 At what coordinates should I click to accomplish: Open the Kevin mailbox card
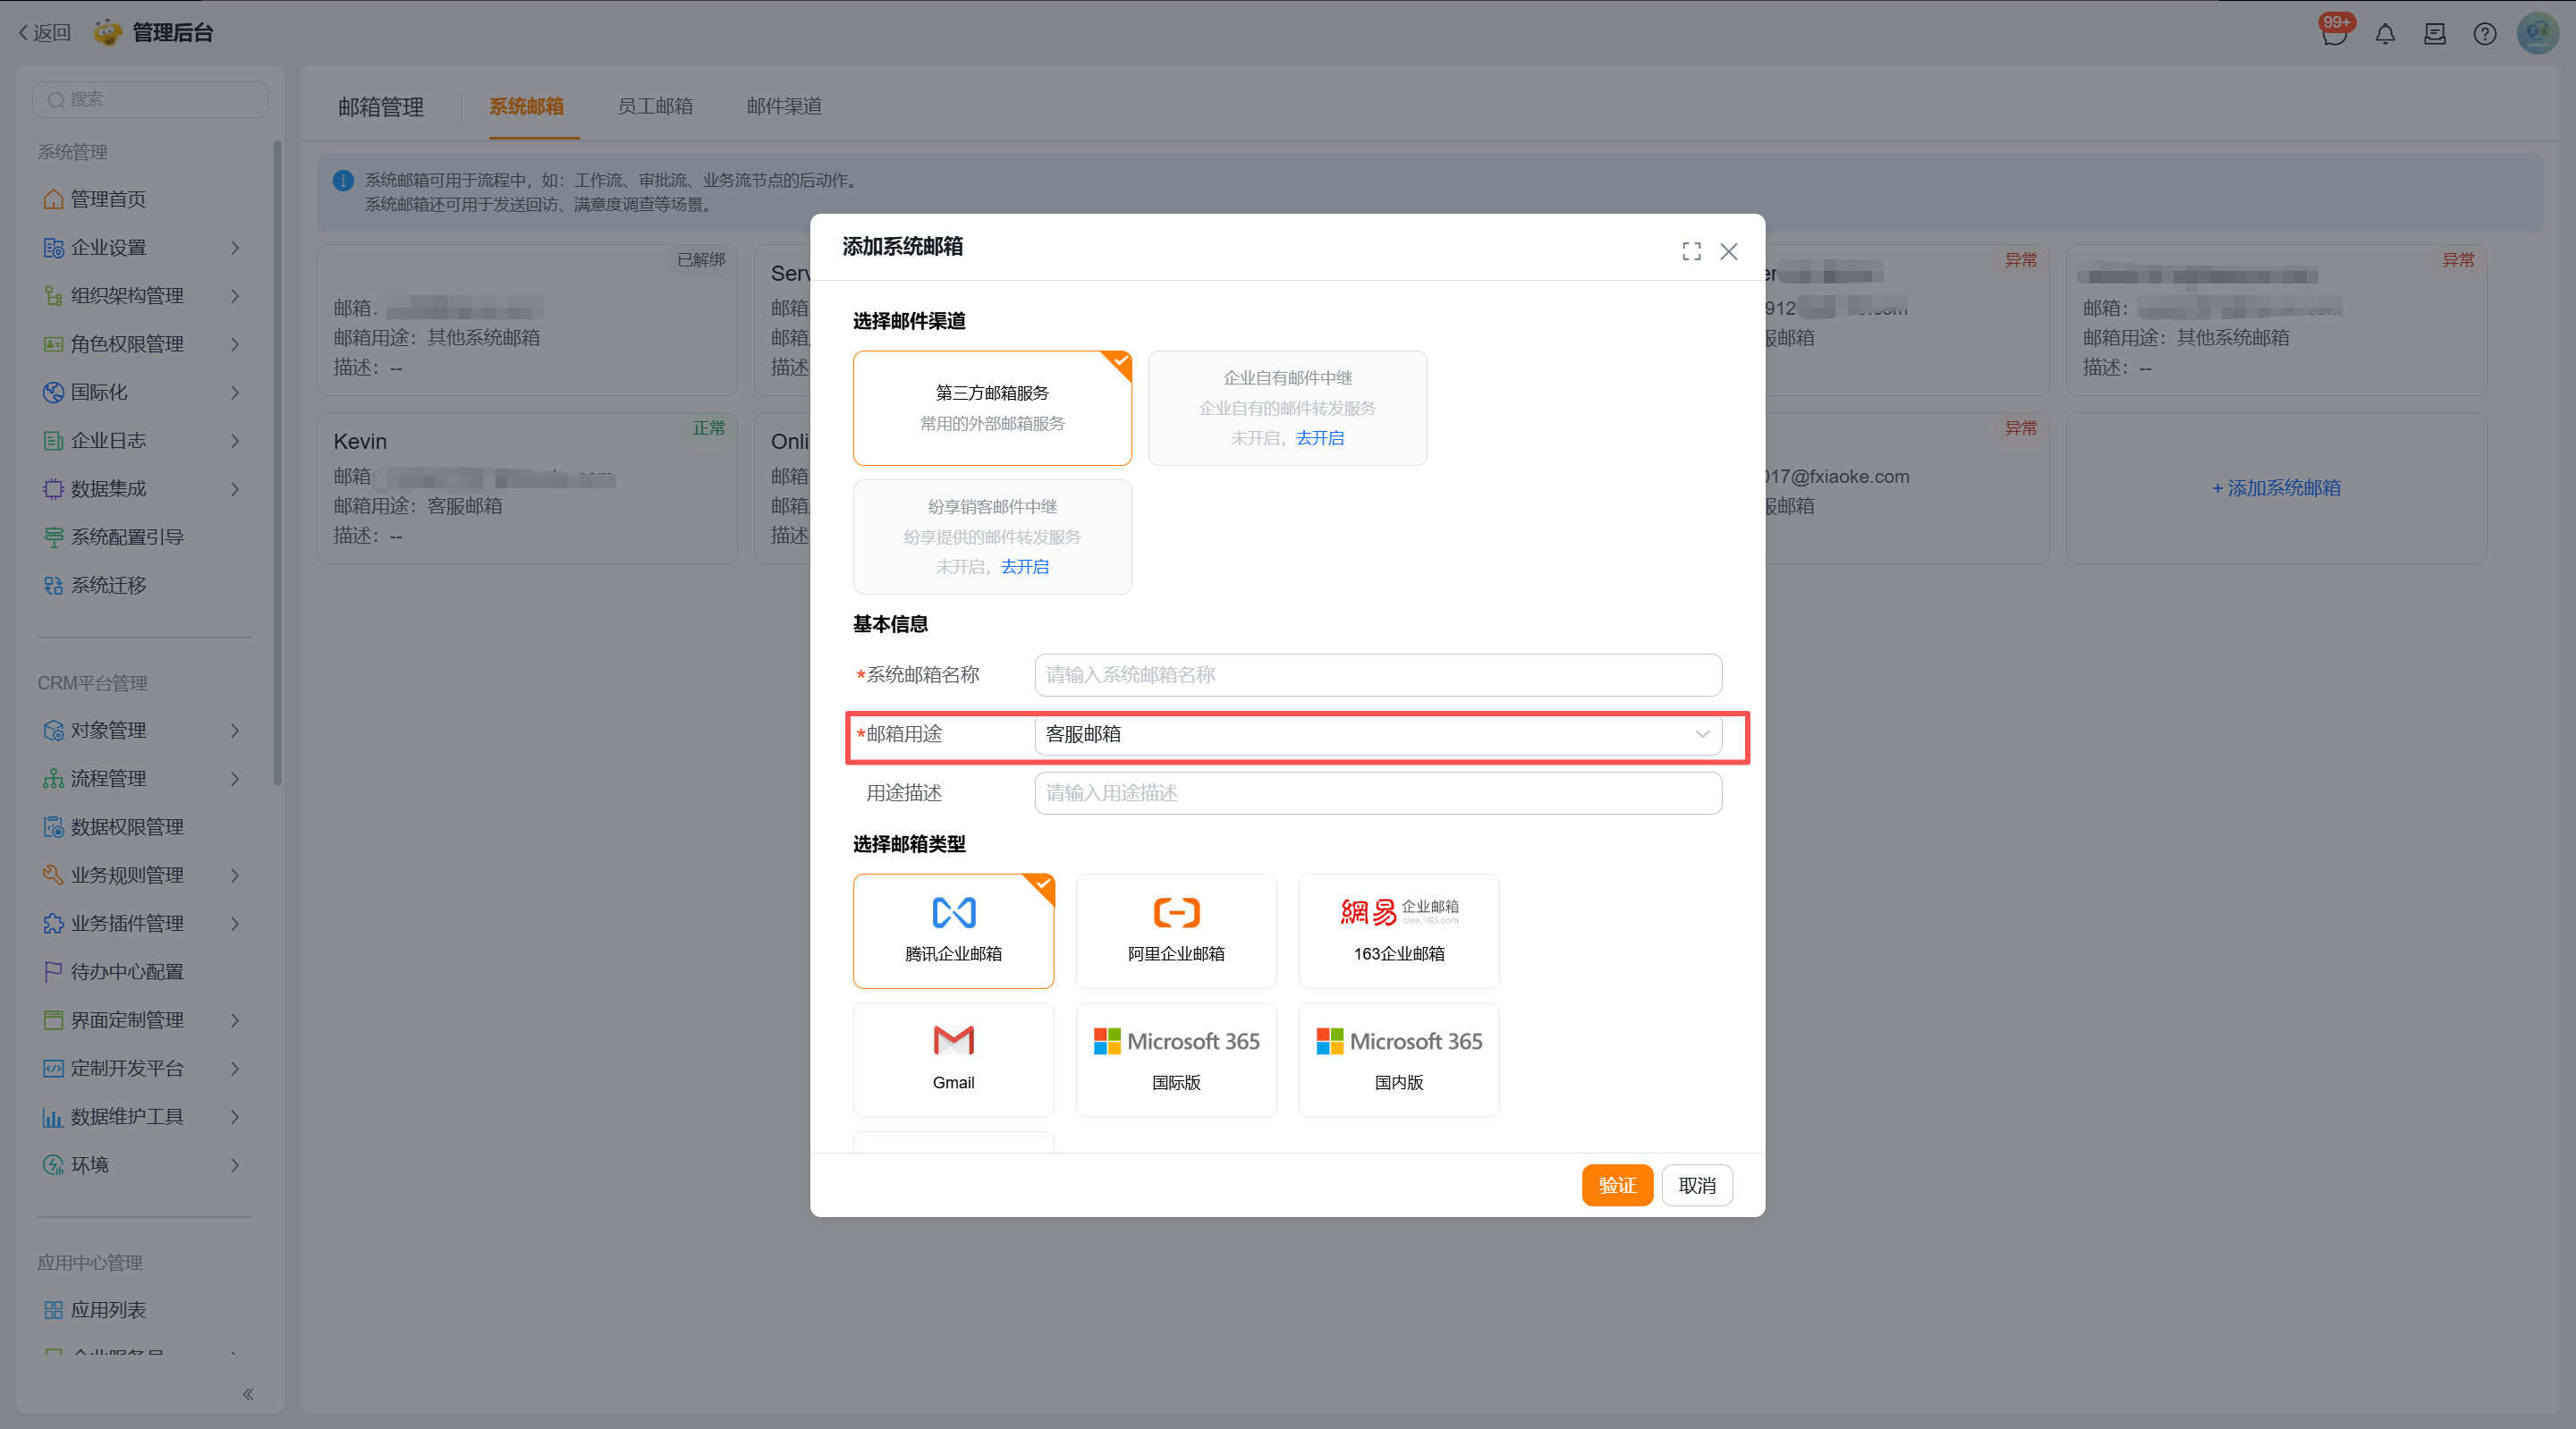527,488
